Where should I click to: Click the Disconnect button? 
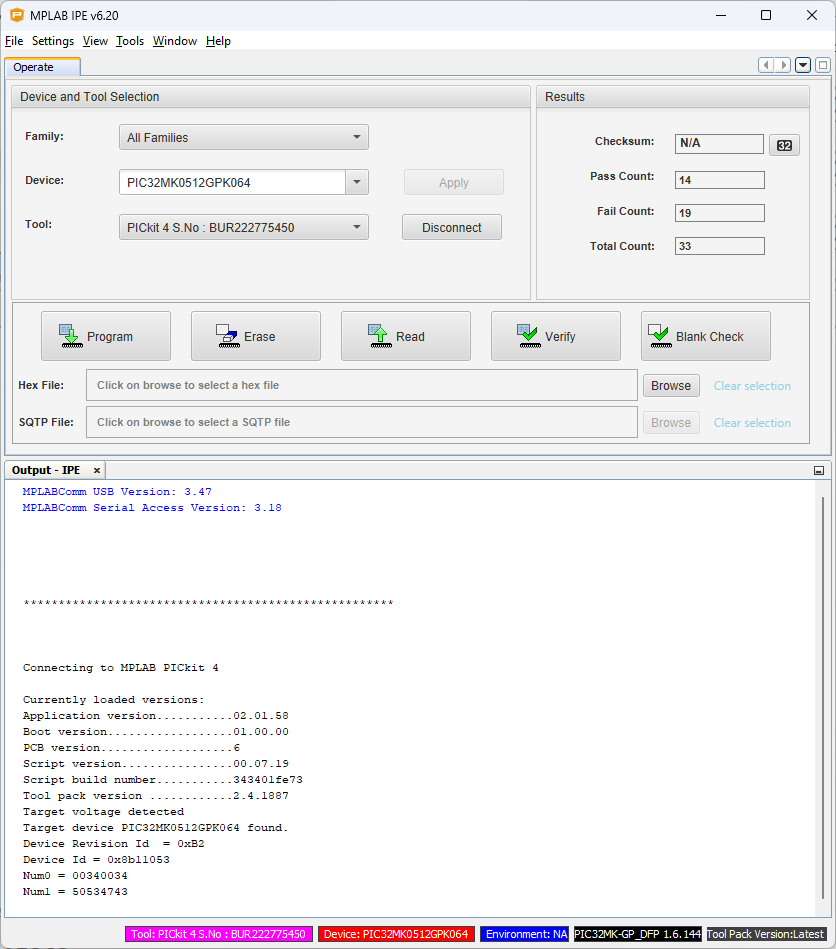(451, 227)
